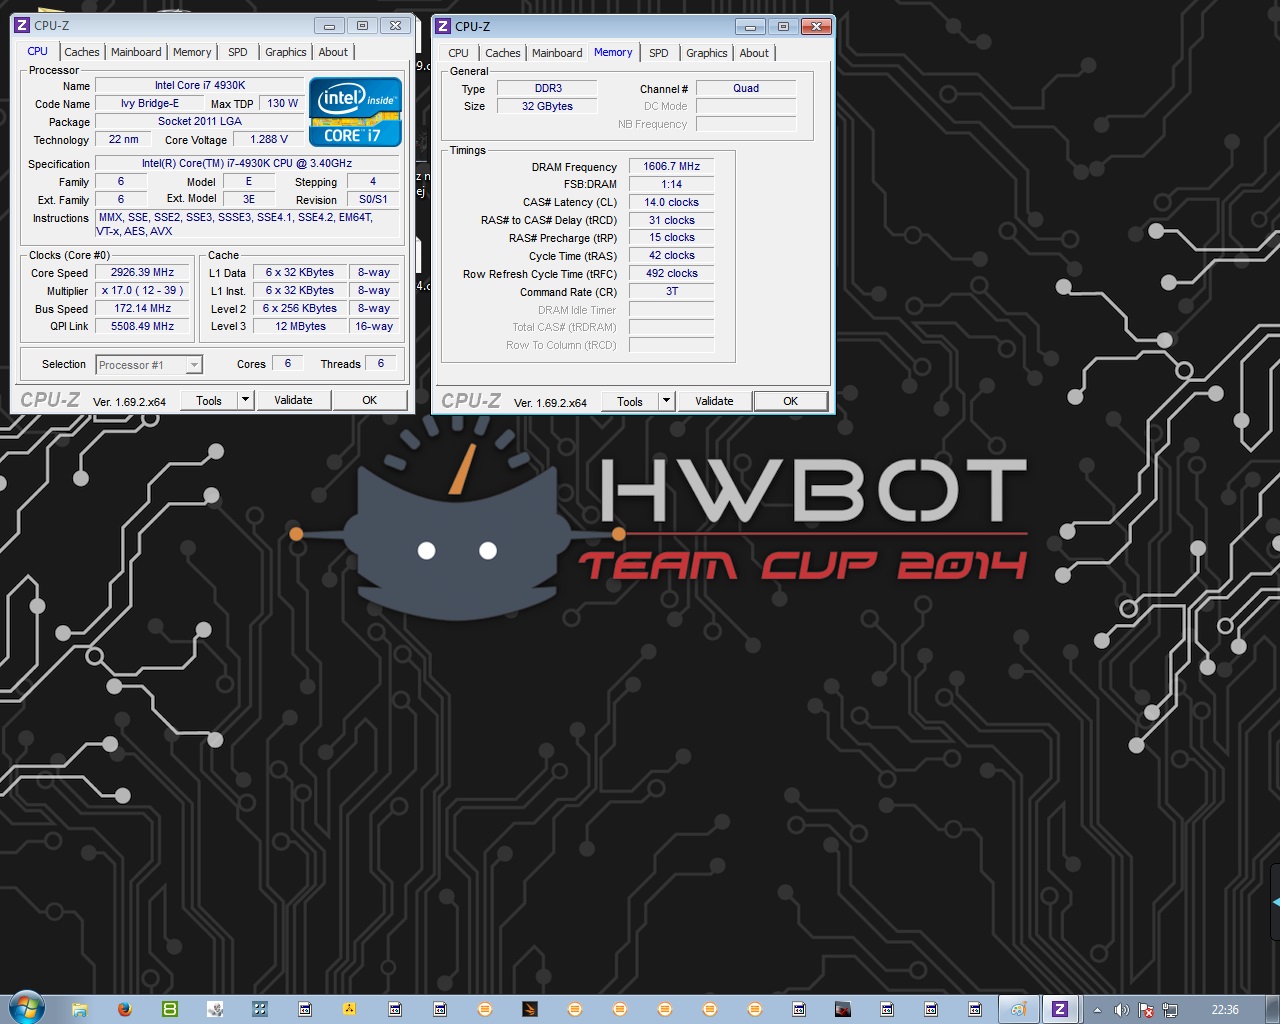The image size is (1280, 1024).
Task: Click the Specification field i7-4930K CPU @ 3.40GHz
Action: pyautogui.click(x=247, y=164)
